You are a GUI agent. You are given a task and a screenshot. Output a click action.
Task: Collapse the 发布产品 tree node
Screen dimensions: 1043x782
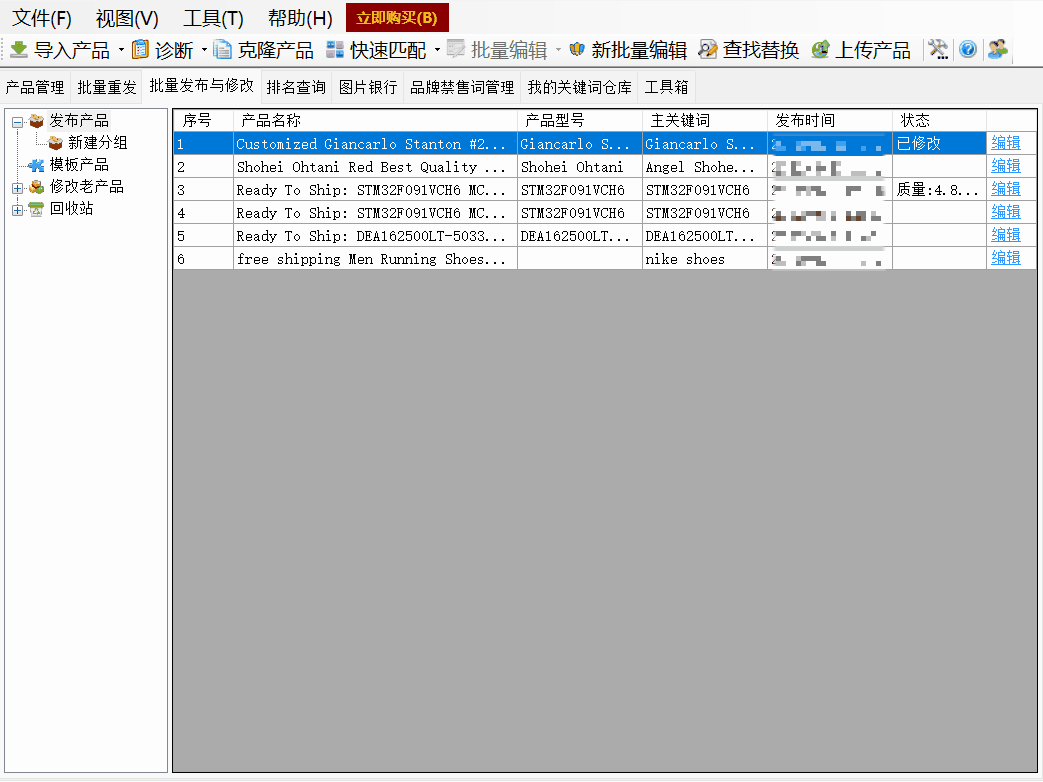(x=17, y=121)
